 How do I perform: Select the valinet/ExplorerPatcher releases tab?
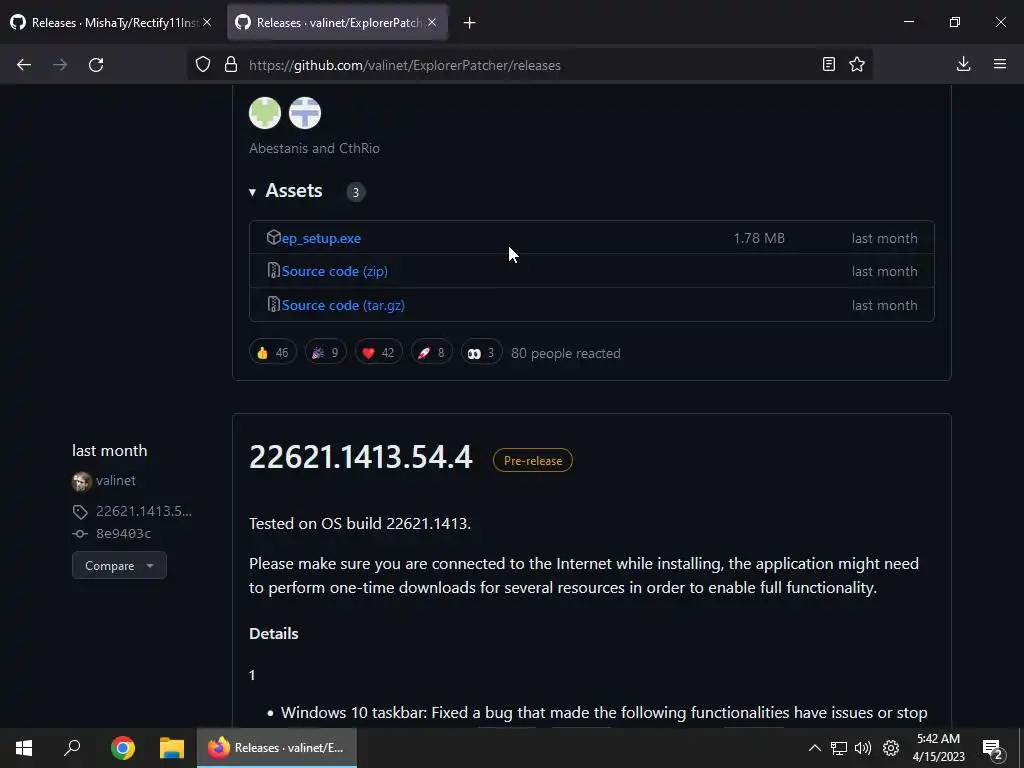[338, 22]
